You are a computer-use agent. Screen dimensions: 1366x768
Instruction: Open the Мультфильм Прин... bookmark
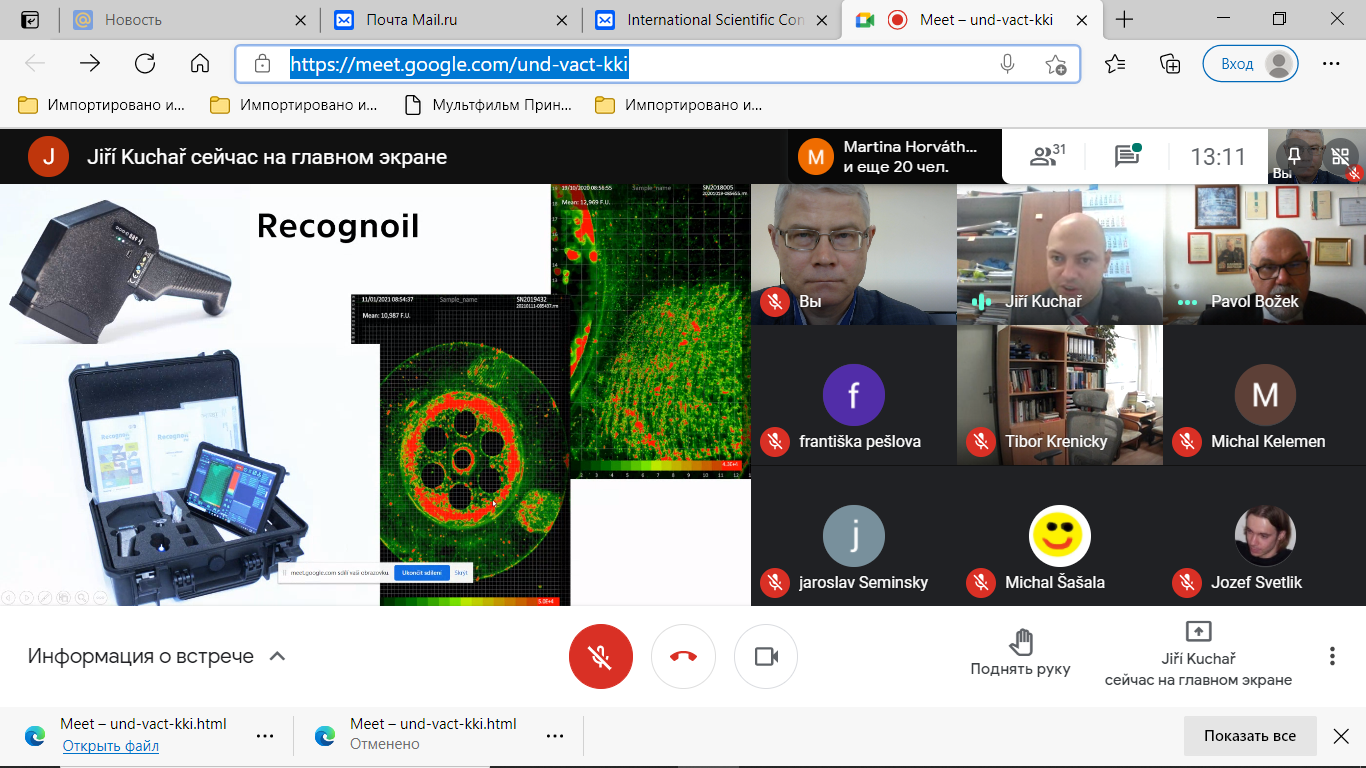[488, 105]
